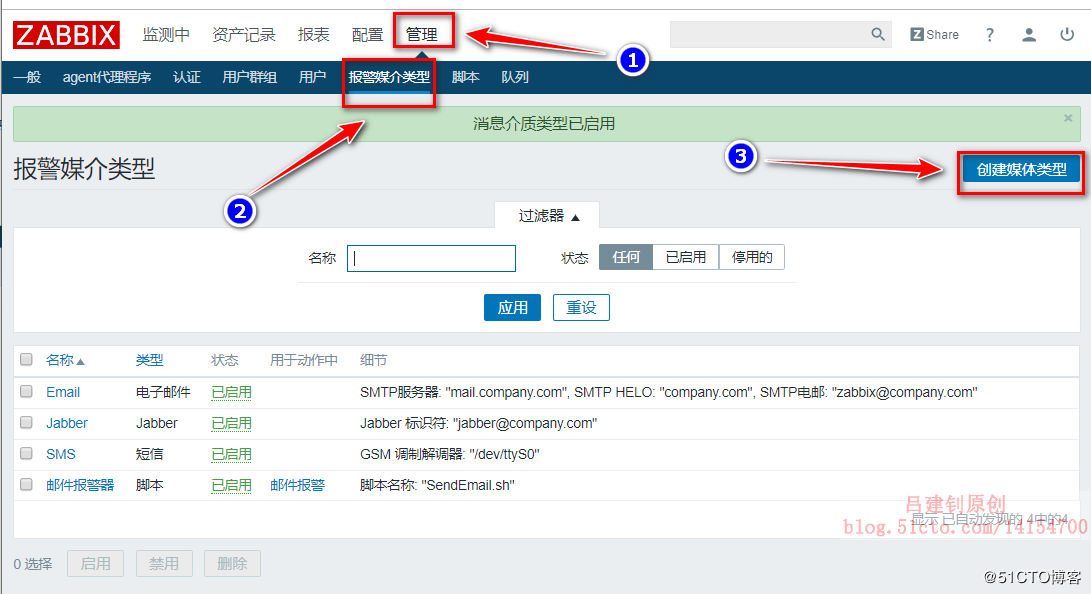Go to the 脚本 submenu
Viewport: 1091px width, 594px height.
click(465, 77)
